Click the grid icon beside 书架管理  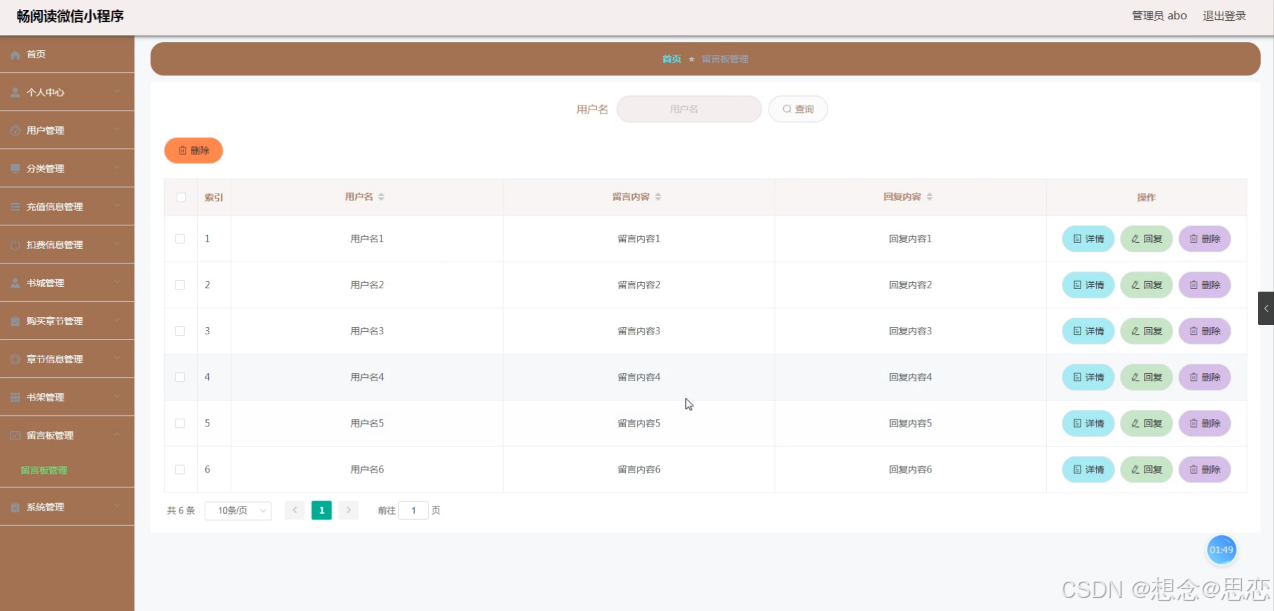click(x=15, y=397)
